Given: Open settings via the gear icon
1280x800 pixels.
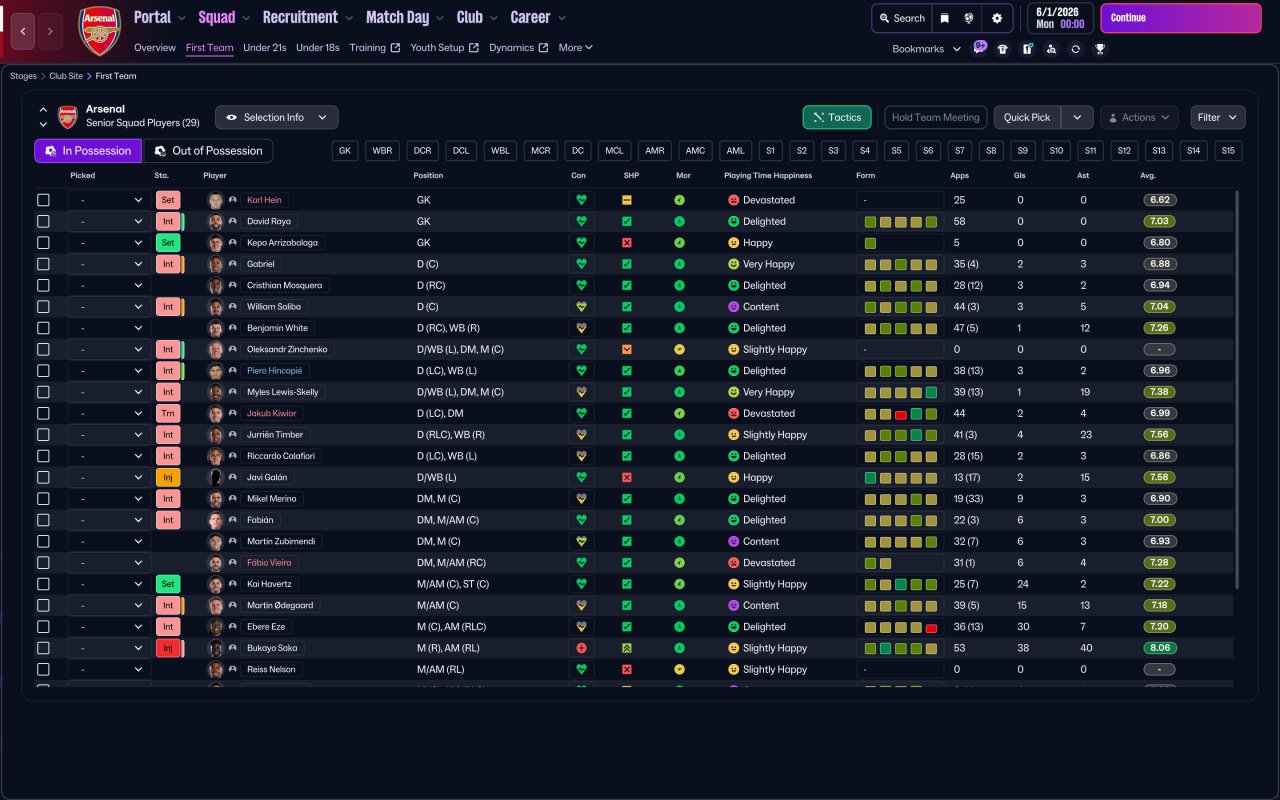Looking at the screenshot, I should tap(996, 18).
